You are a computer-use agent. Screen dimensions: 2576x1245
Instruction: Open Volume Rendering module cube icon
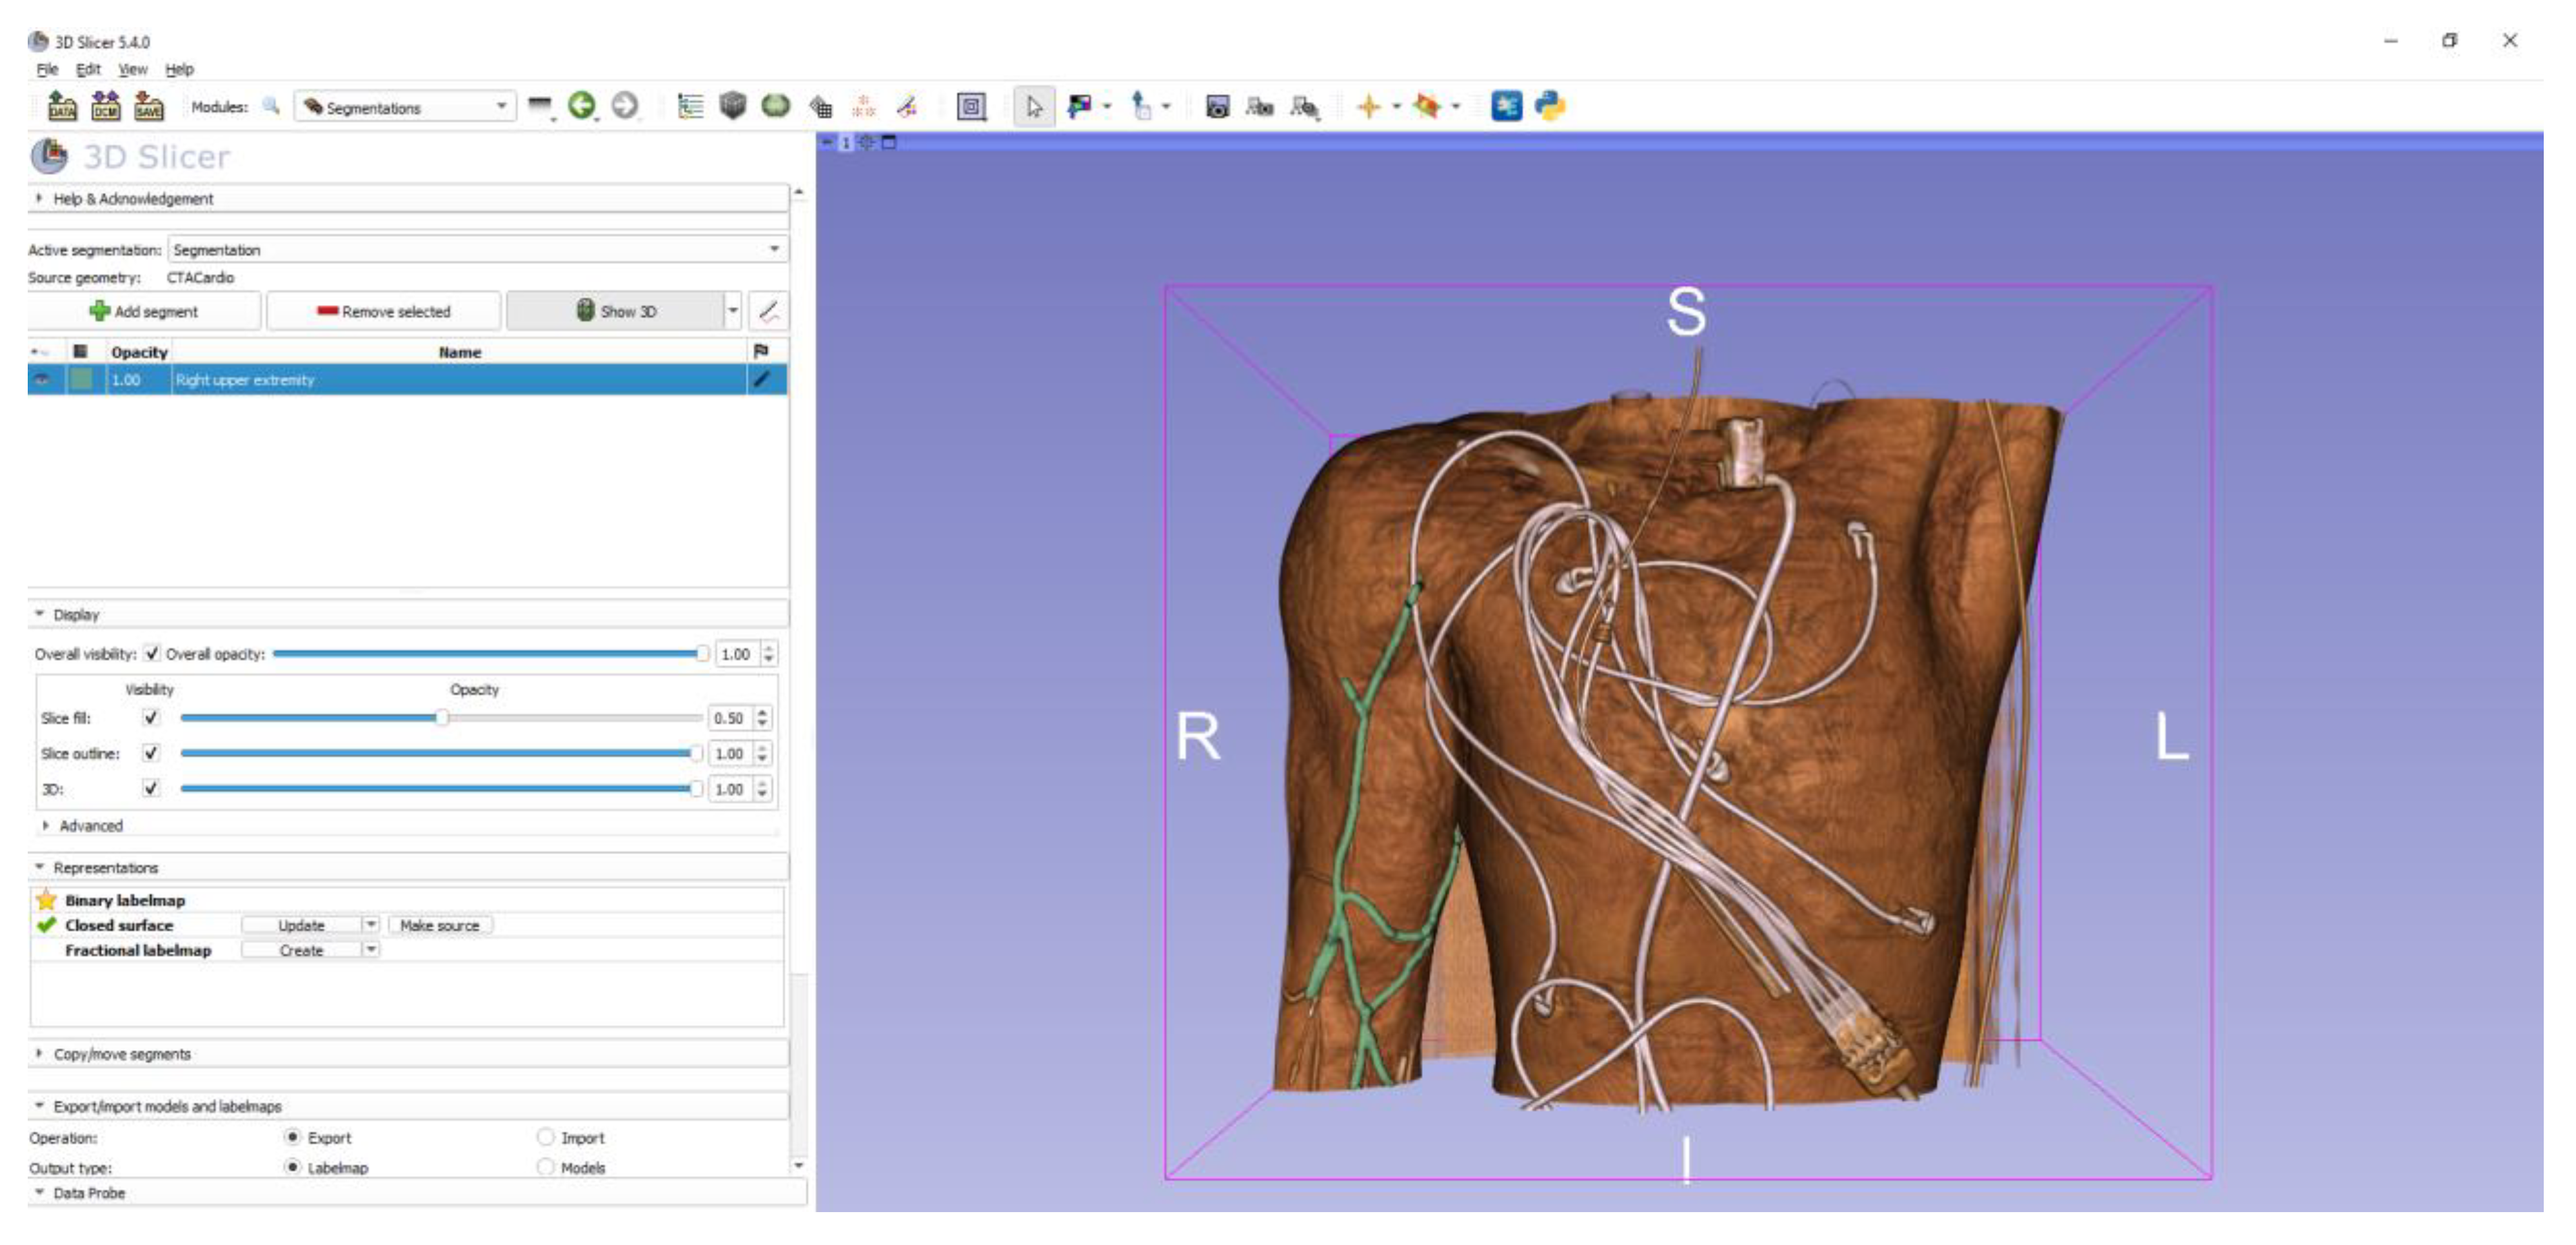[732, 106]
